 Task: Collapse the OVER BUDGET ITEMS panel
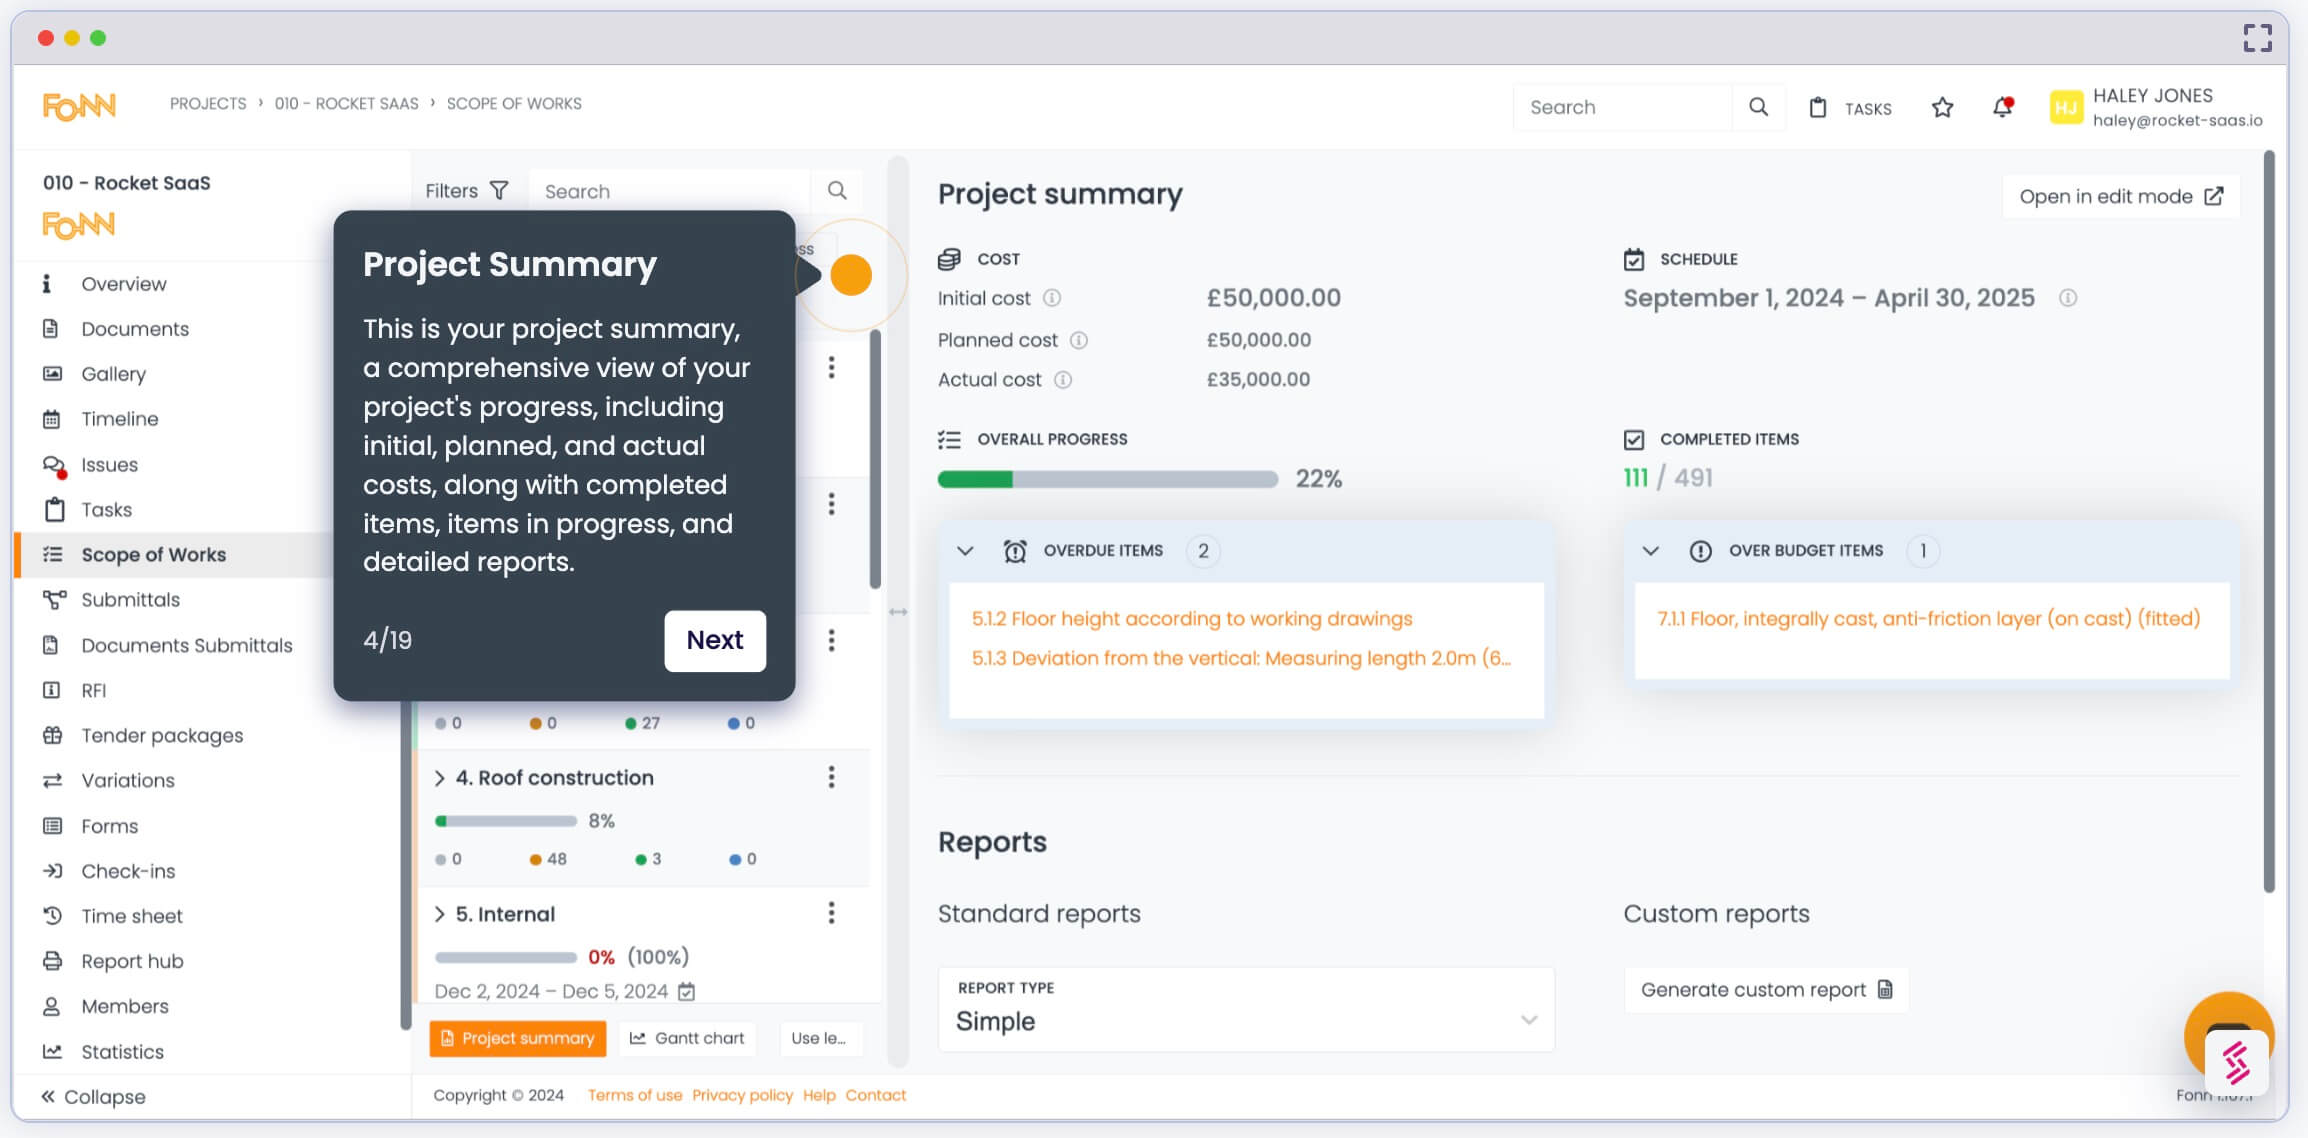(1651, 551)
